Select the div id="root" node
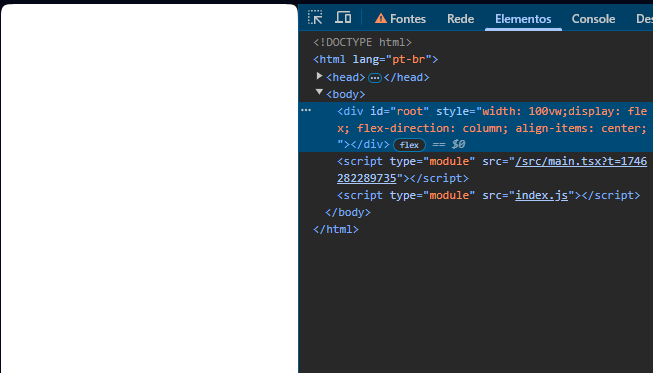The image size is (653, 373). click(x=476, y=127)
